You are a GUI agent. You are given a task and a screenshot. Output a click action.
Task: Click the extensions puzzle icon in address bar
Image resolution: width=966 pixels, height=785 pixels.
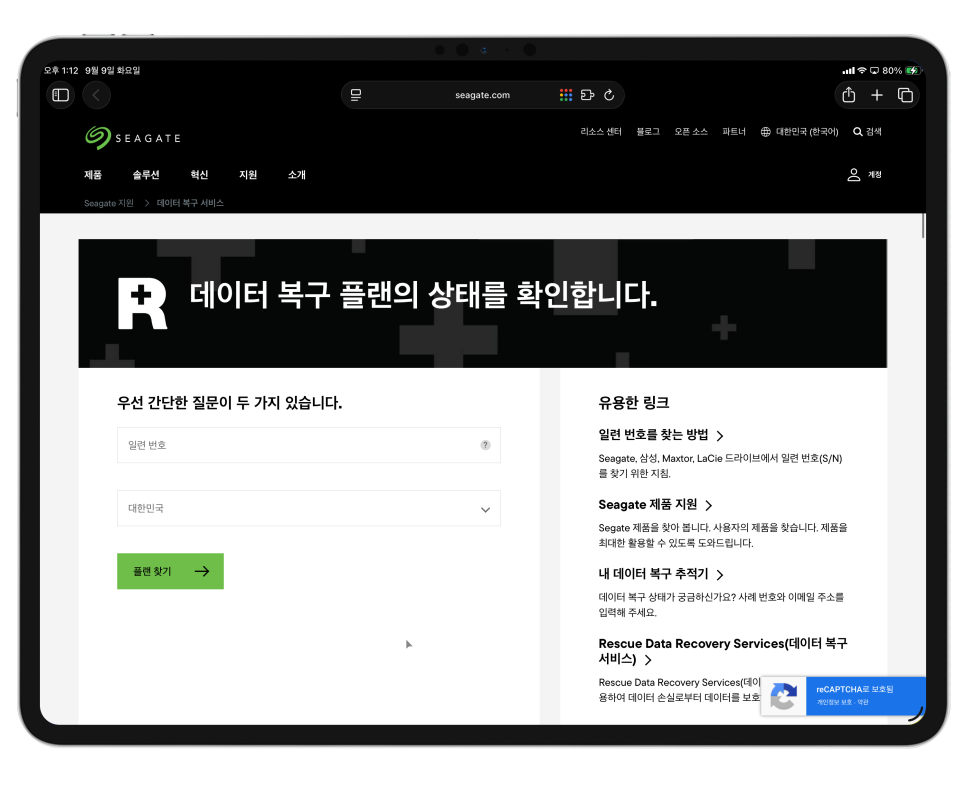tap(587, 95)
